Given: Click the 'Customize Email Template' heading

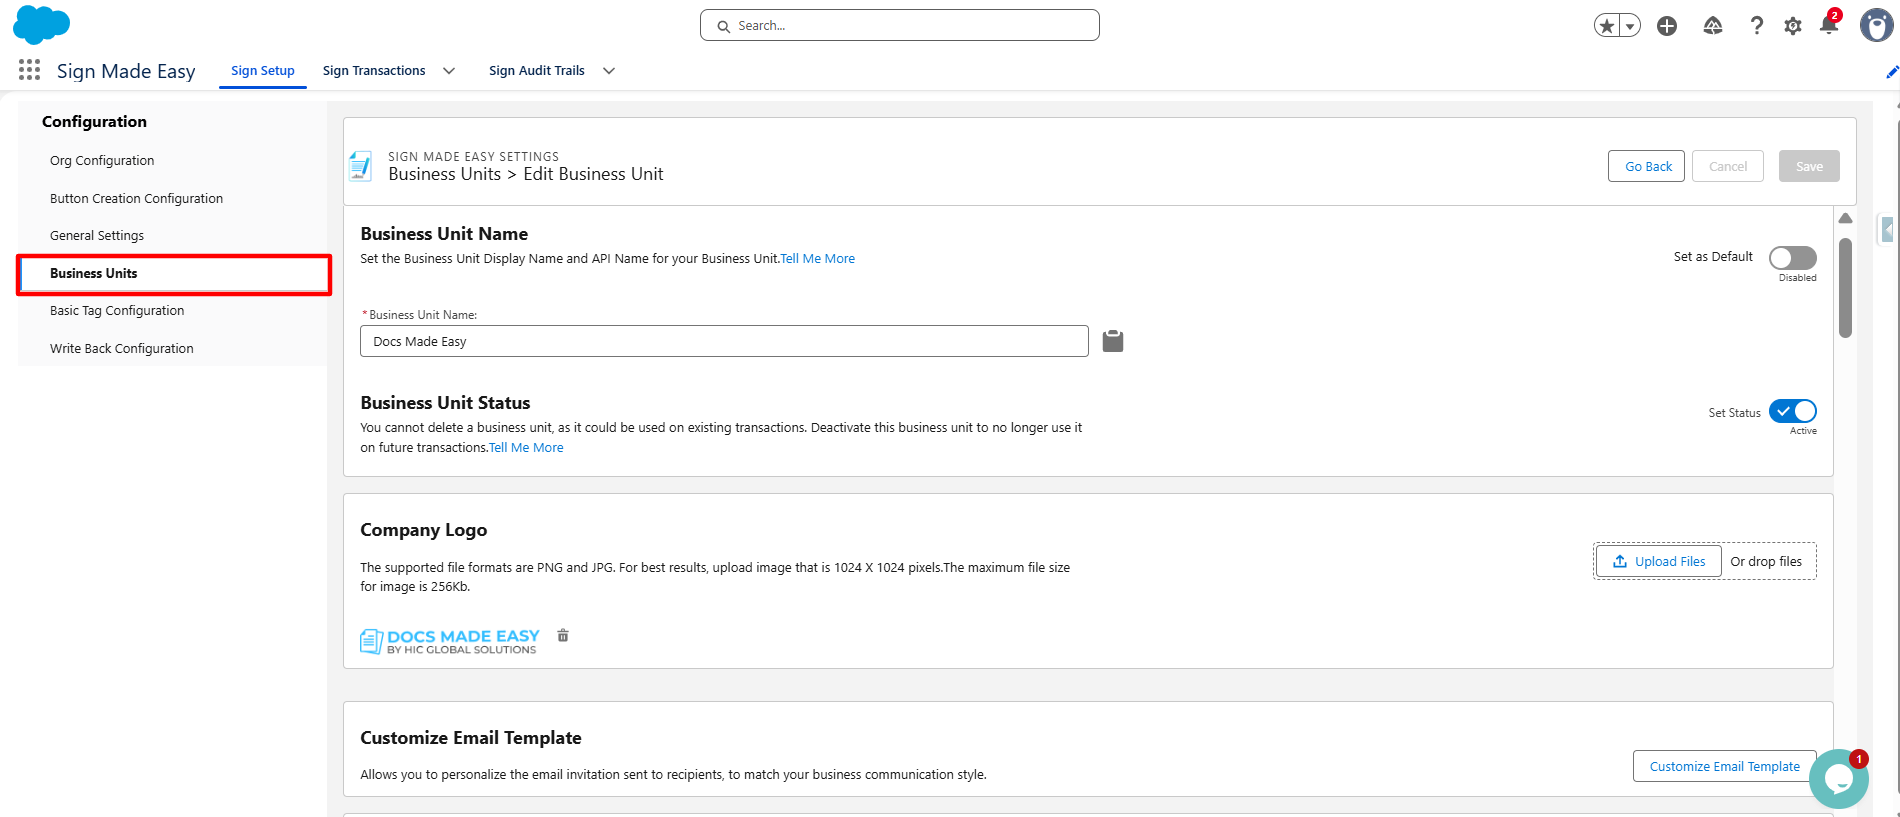Looking at the screenshot, I should [471, 738].
